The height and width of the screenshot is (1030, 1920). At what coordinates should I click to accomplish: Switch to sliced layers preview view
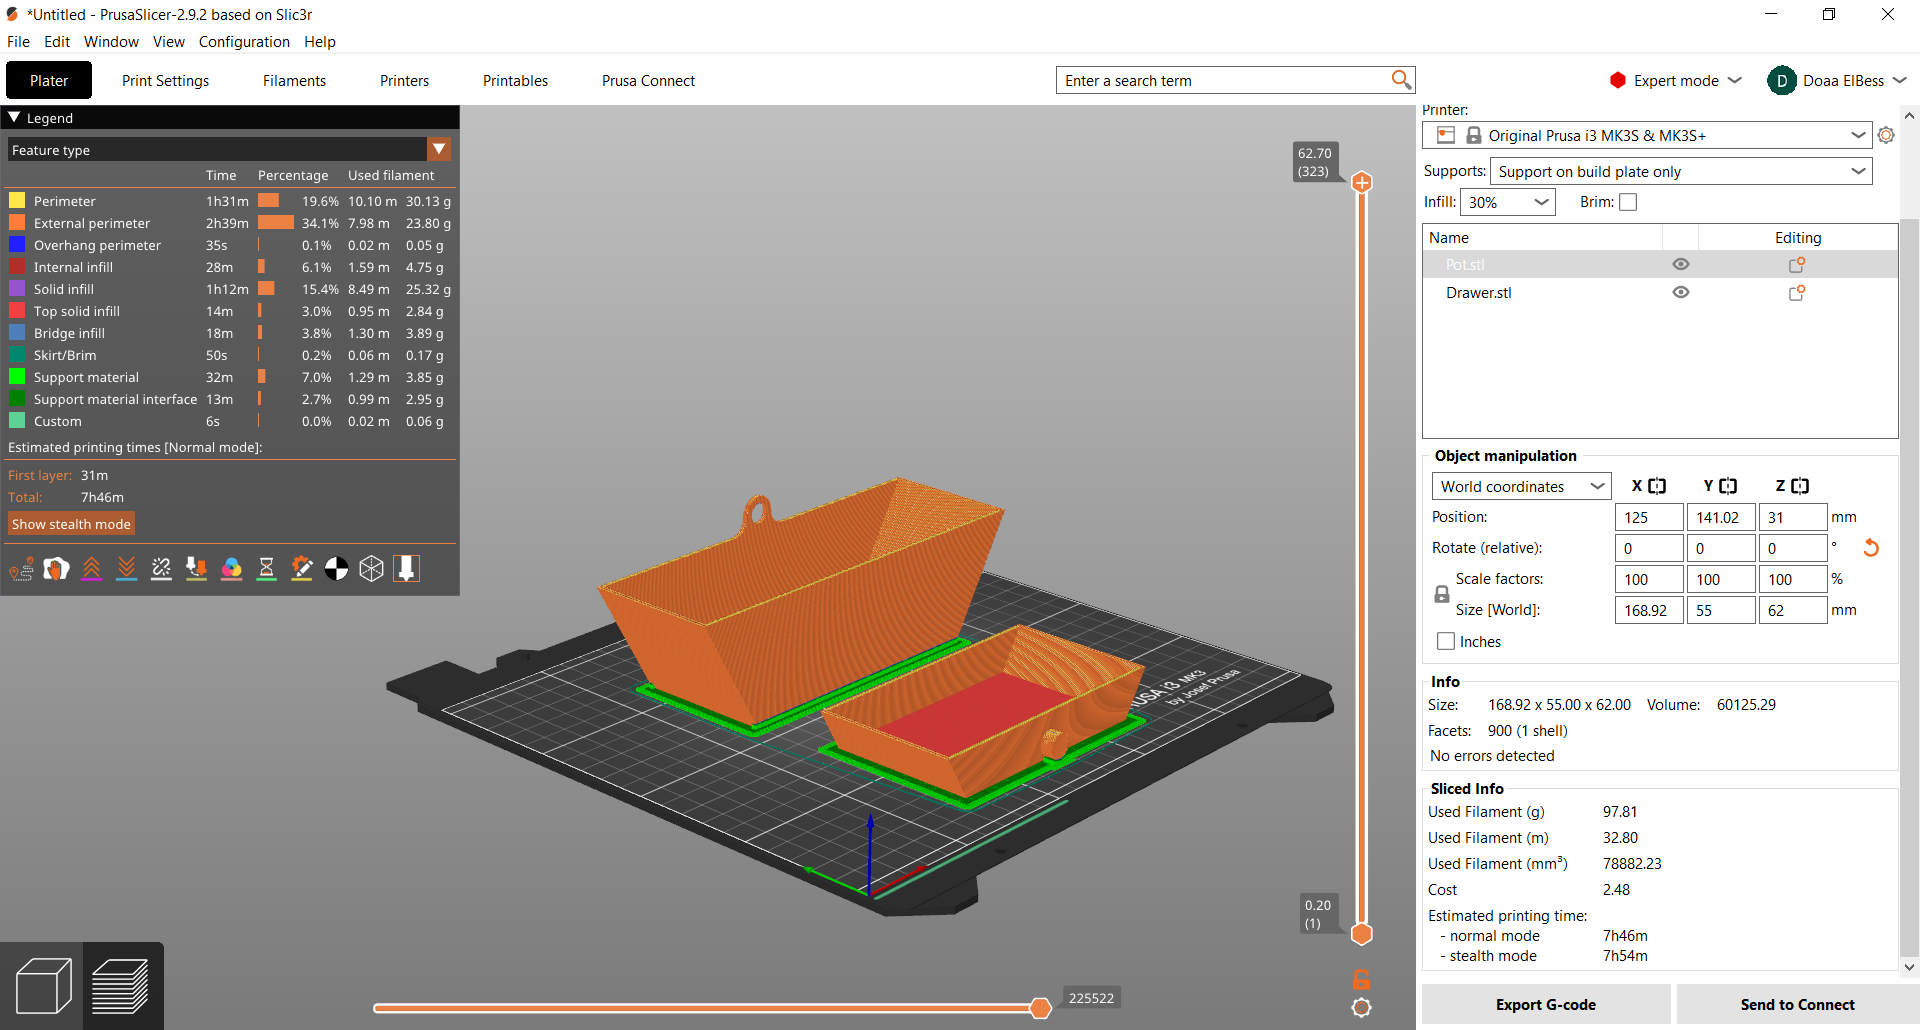tap(121, 986)
